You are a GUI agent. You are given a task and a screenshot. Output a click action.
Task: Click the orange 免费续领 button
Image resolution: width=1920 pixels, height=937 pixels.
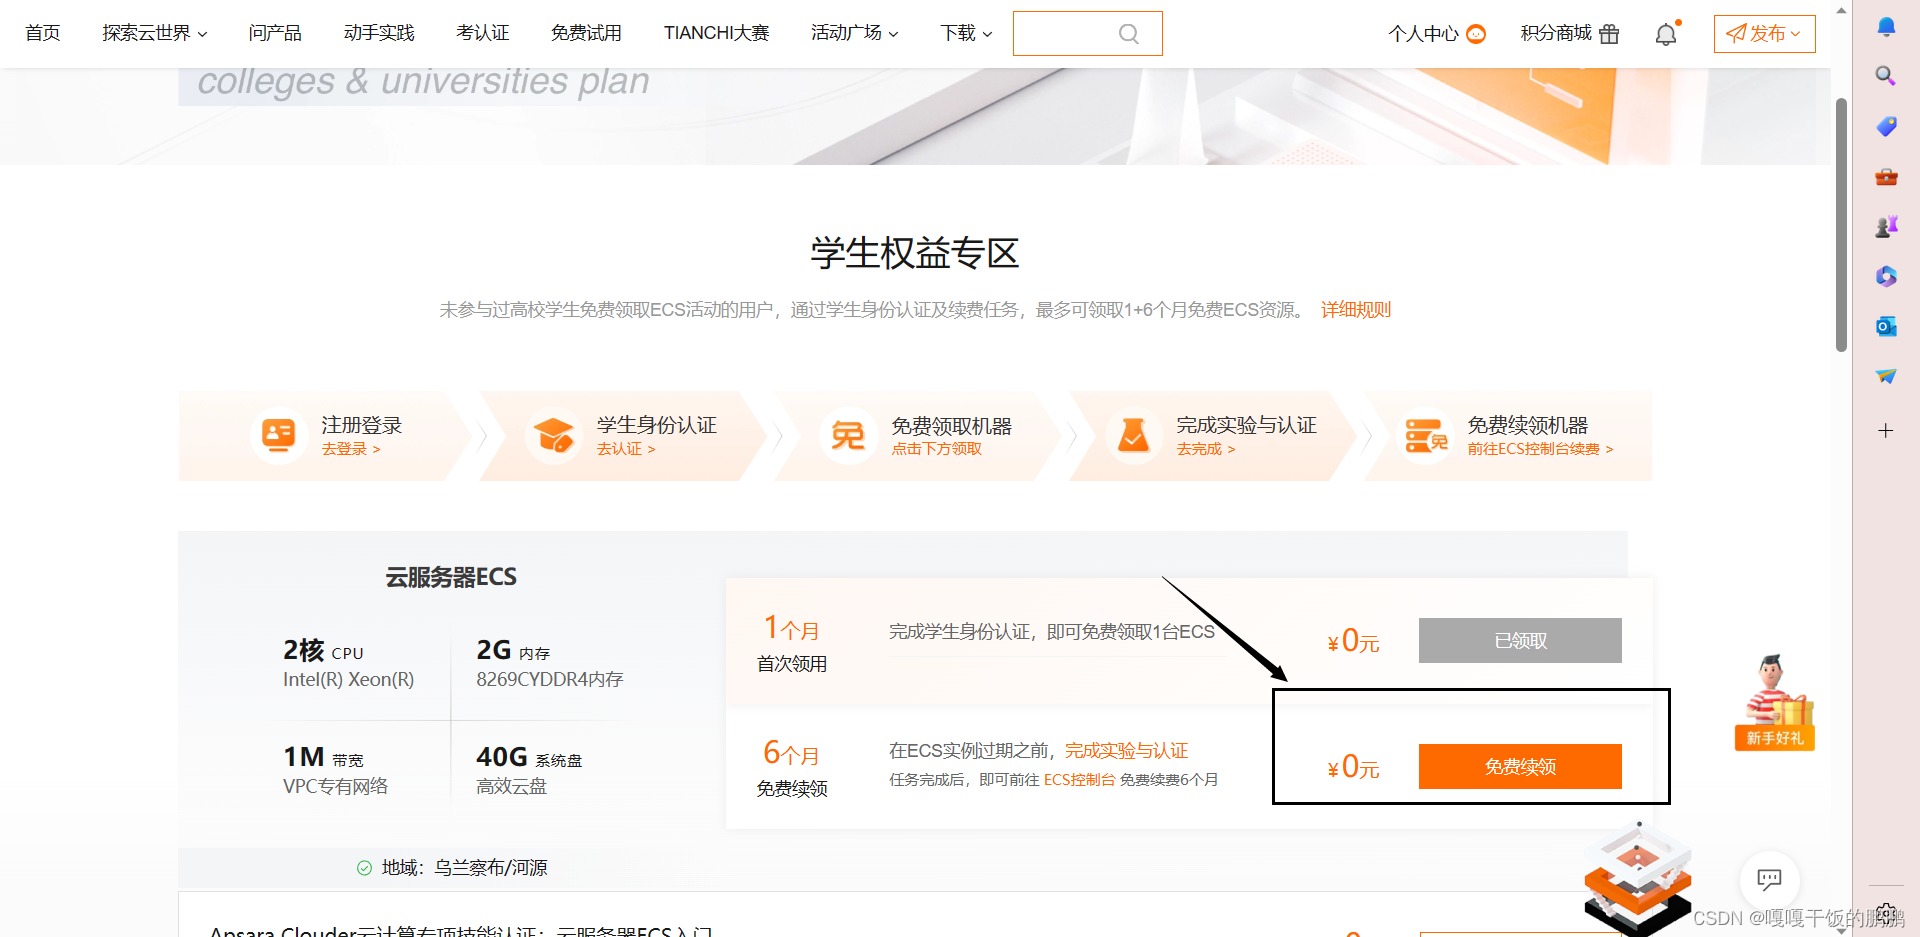[1520, 766]
